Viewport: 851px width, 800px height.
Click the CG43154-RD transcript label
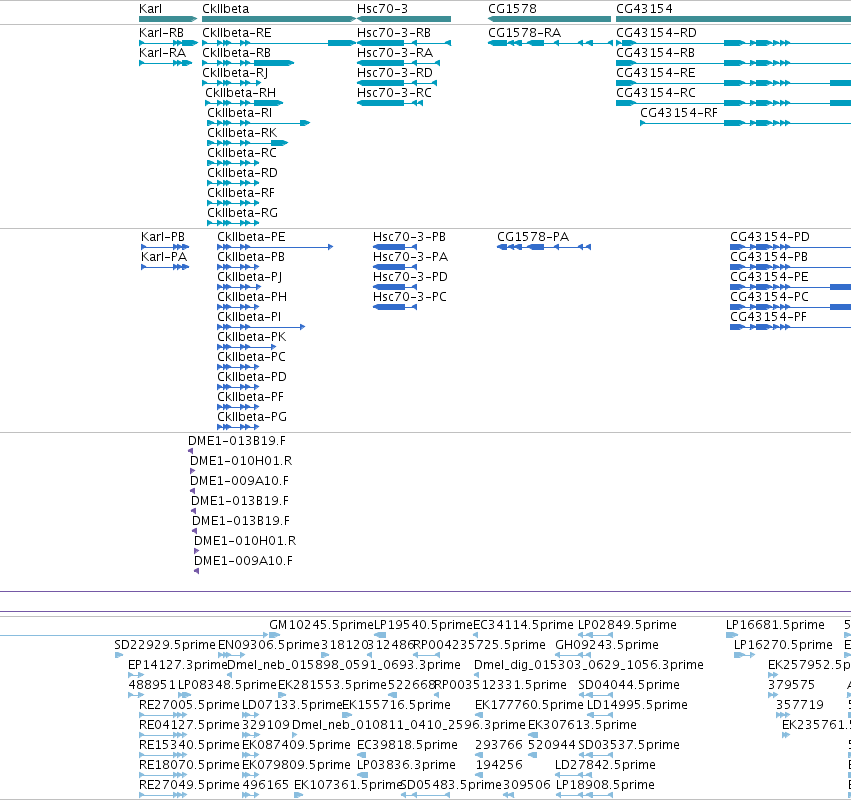tap(656, 33)
